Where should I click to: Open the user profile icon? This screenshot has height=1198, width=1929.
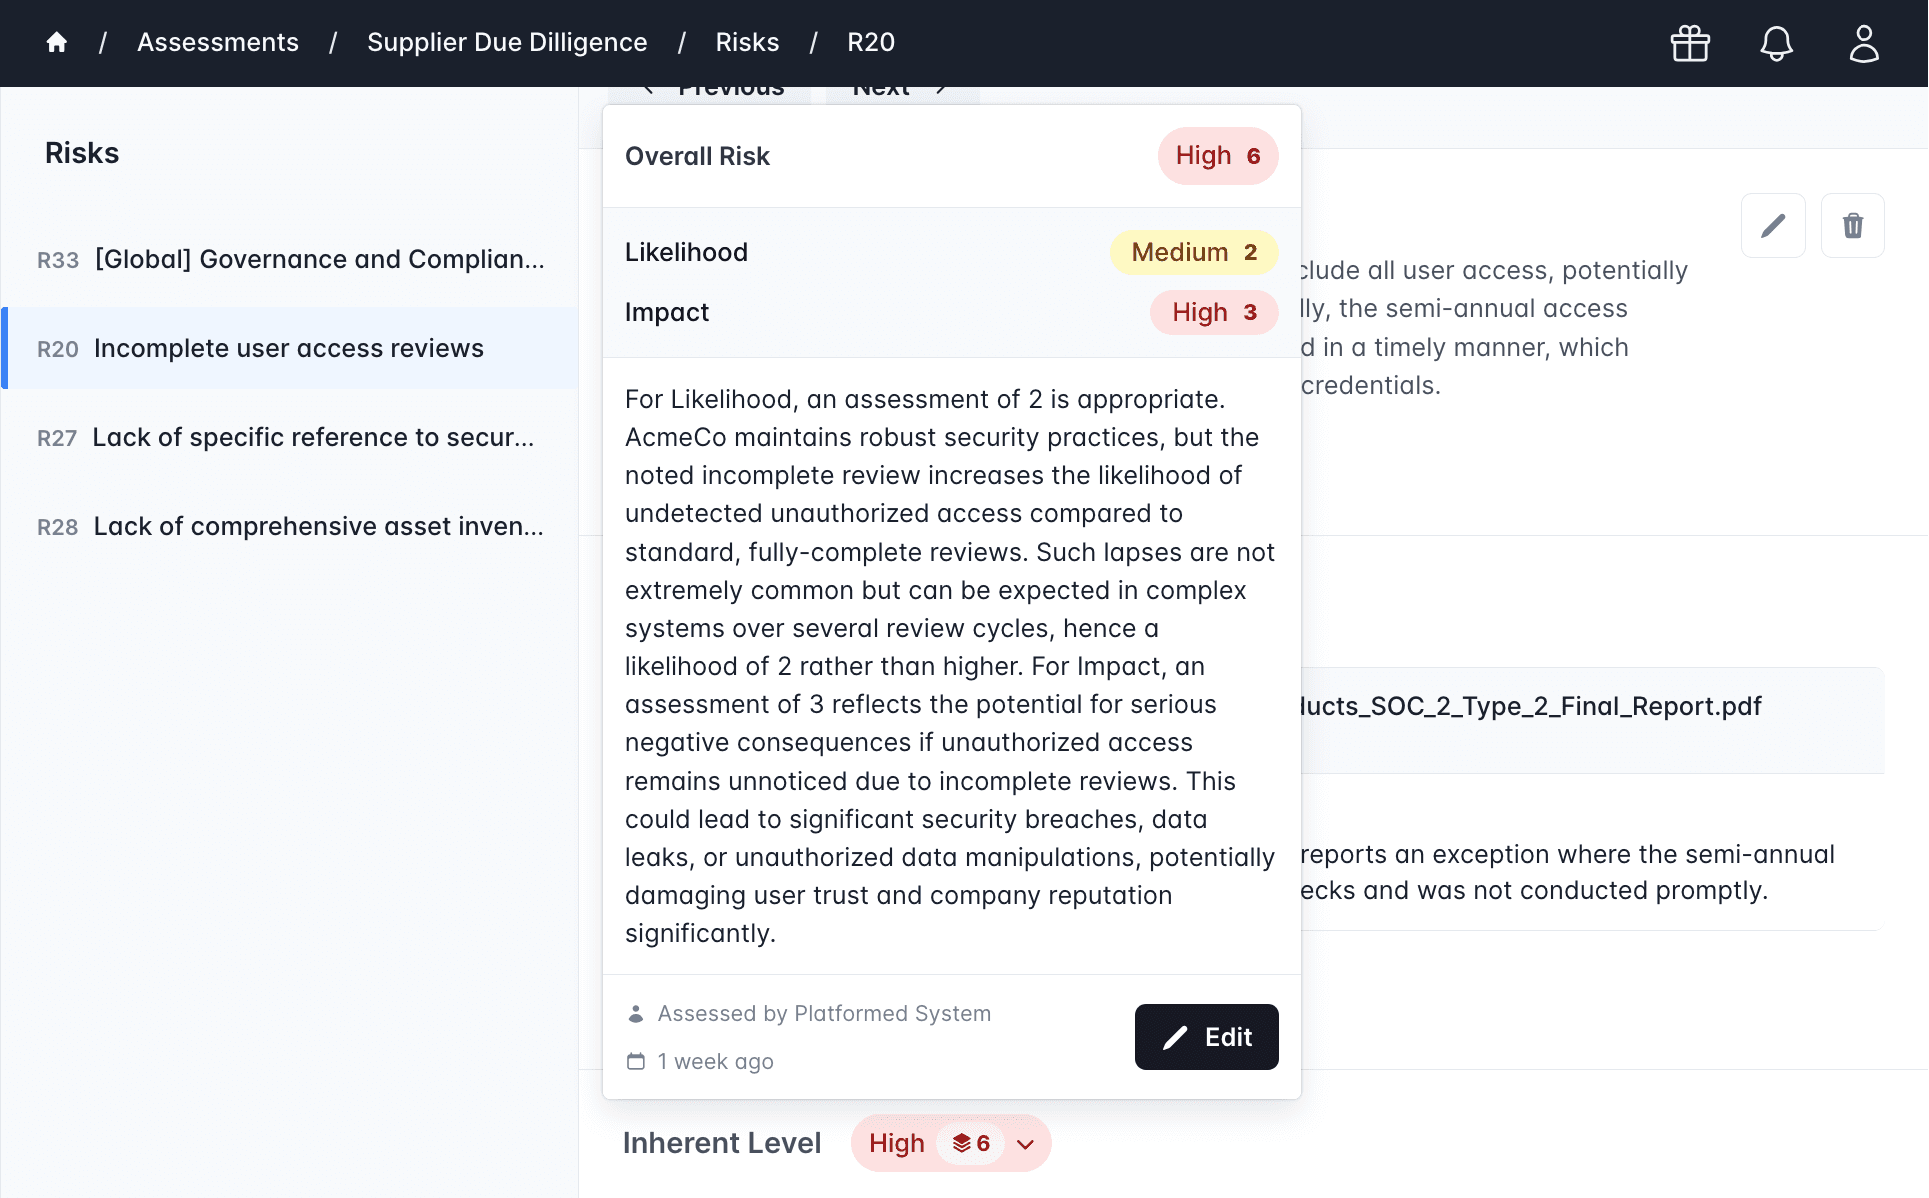[1863, 43]
